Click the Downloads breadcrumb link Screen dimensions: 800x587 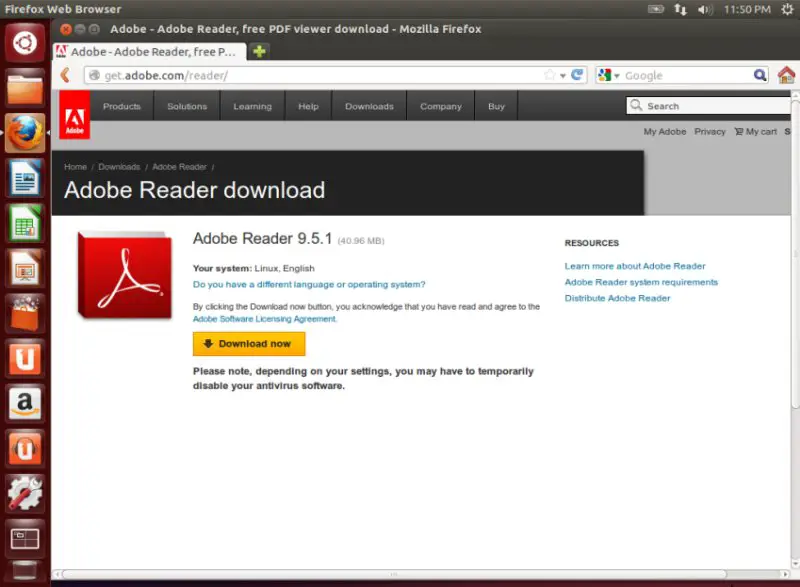[x=119, y=167]
